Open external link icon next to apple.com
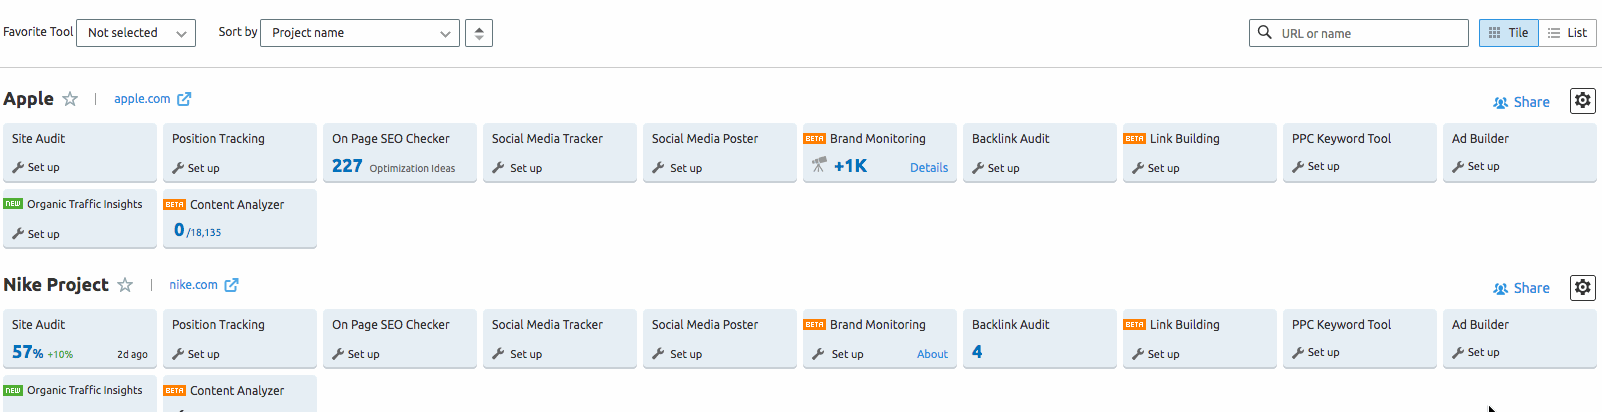The image size is (1602, 412). pyautogui.click(x=184, y=99)
